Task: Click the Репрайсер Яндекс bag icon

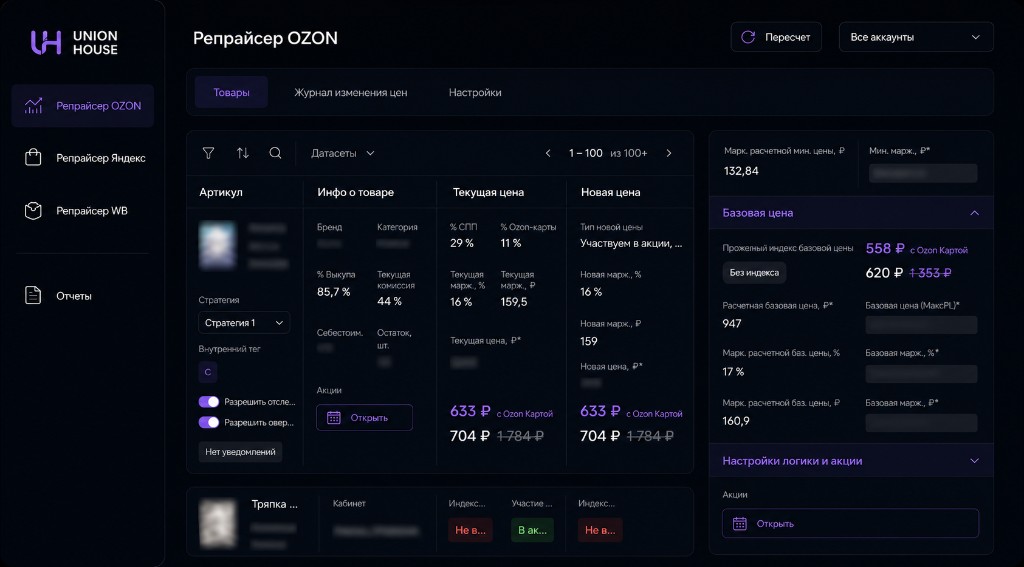Action: (x=33, y=157)
